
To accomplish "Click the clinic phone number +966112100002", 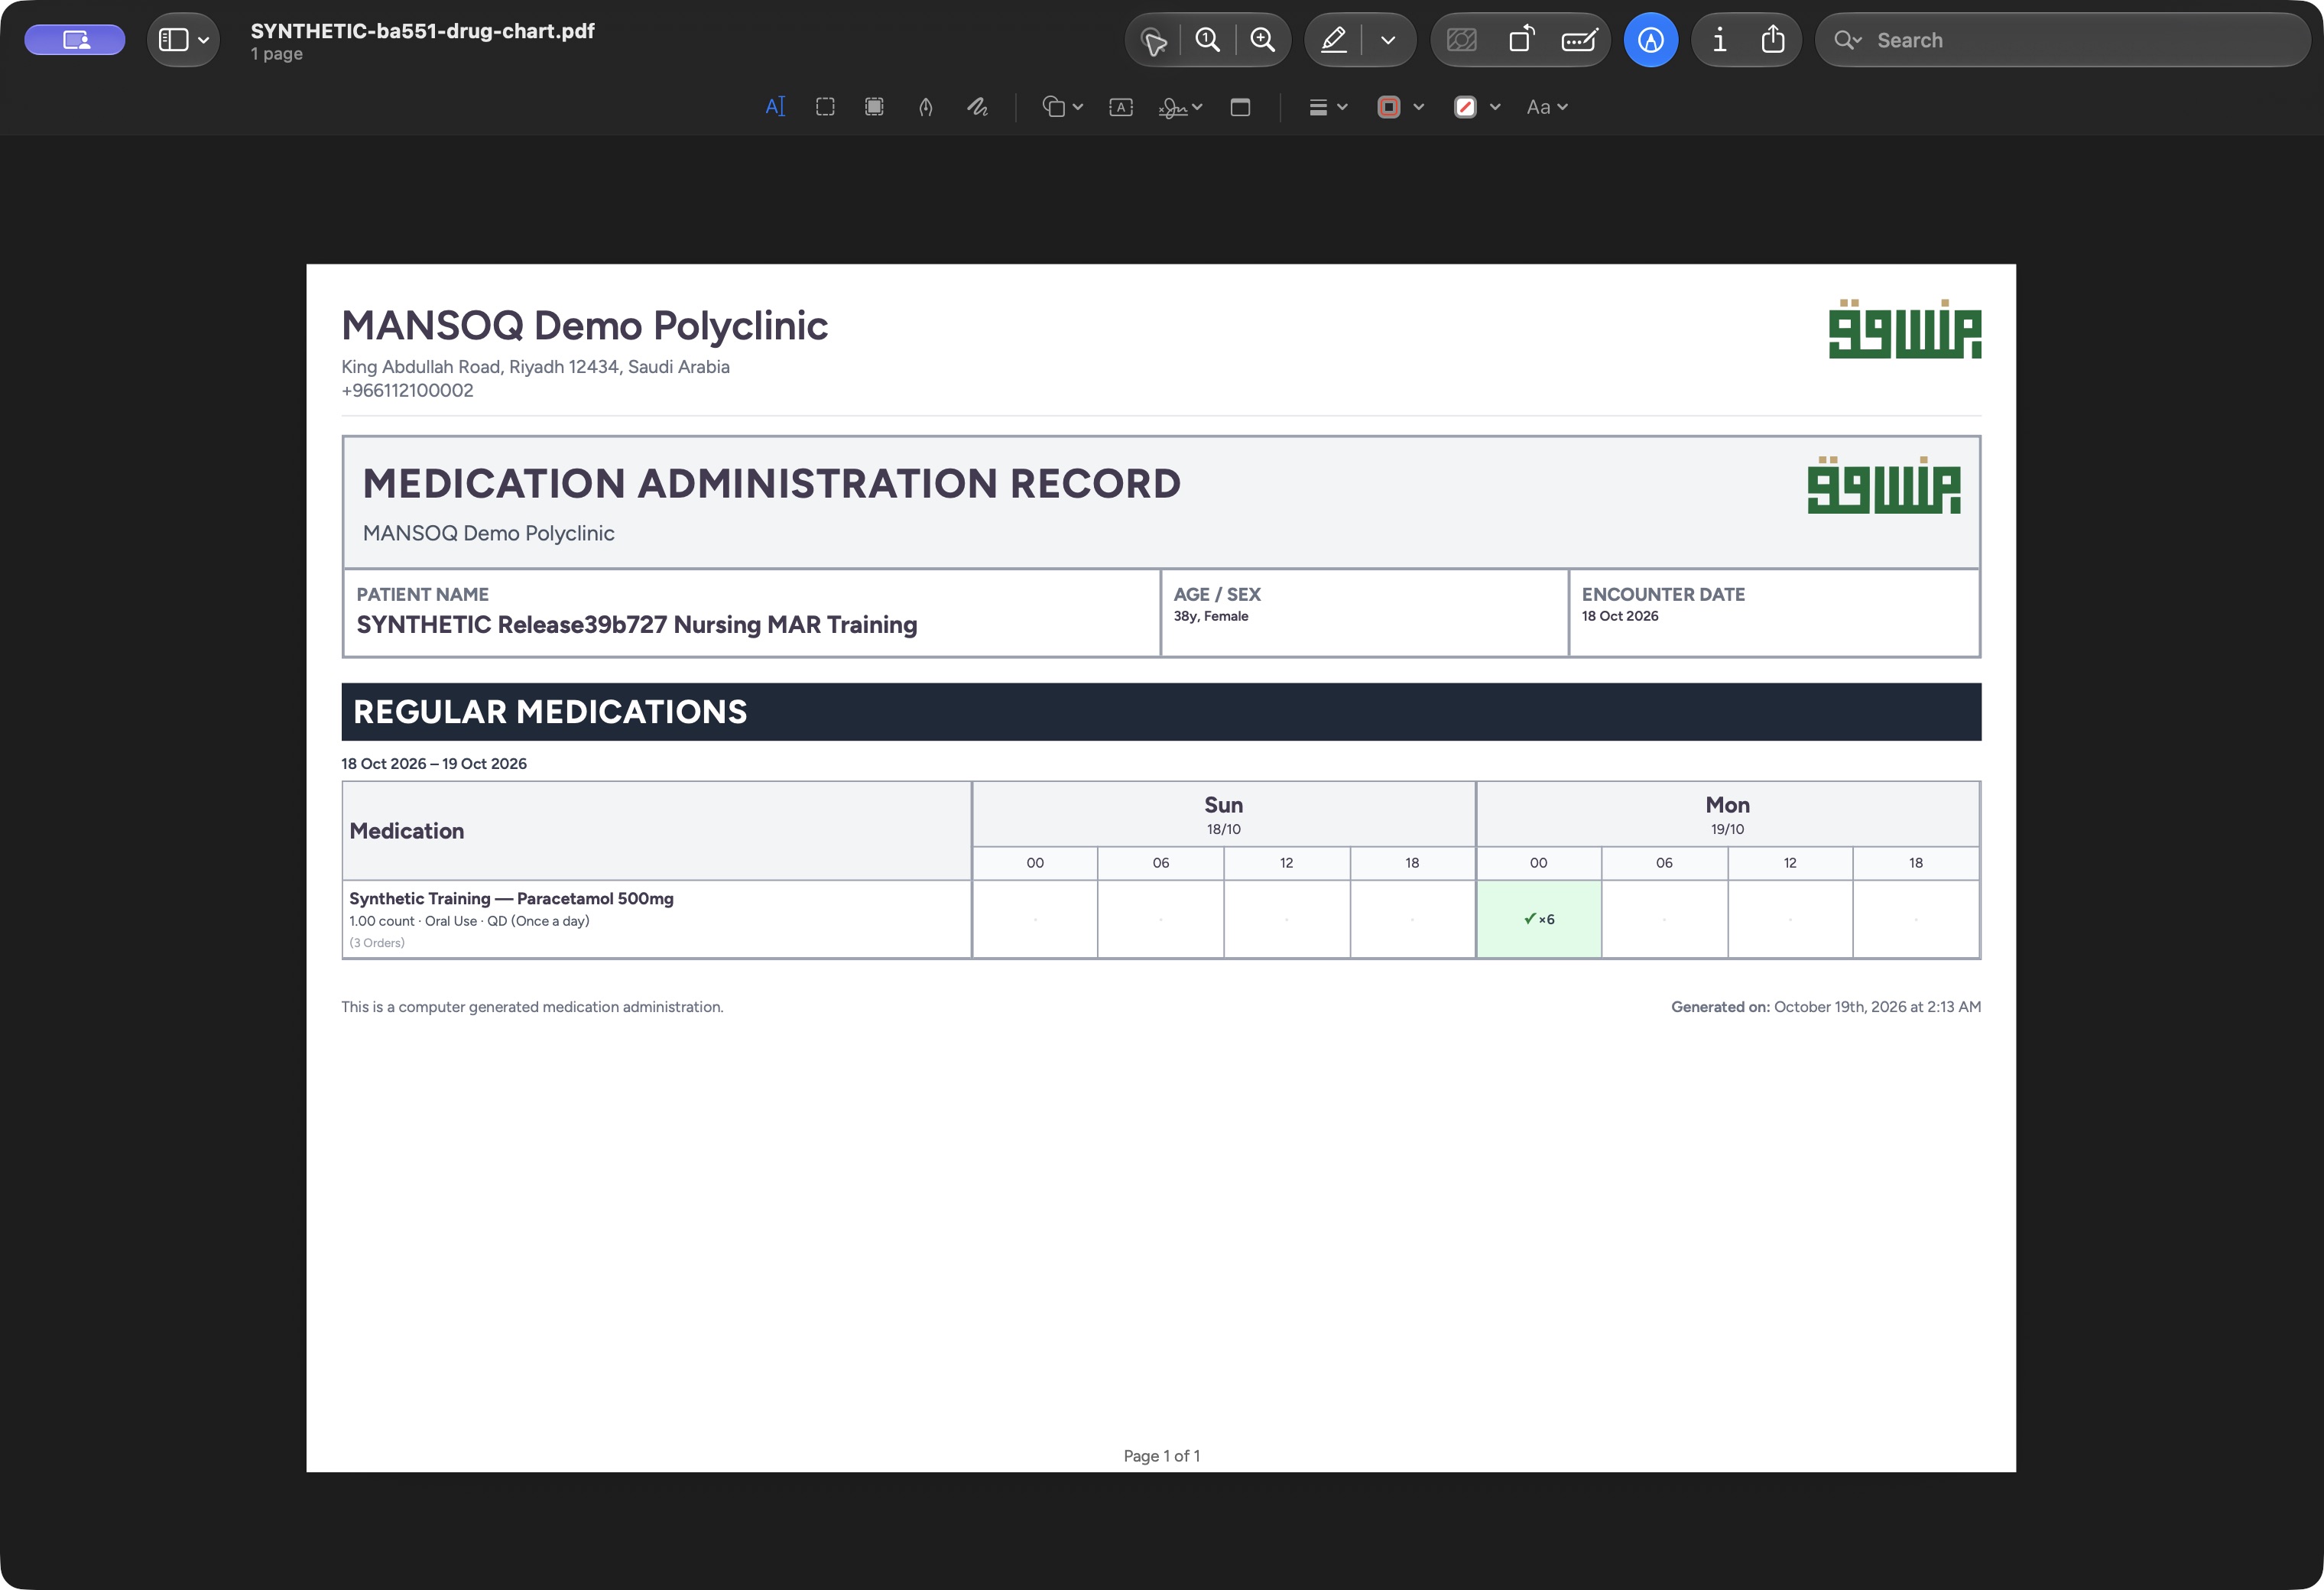I will coord(407,391).
